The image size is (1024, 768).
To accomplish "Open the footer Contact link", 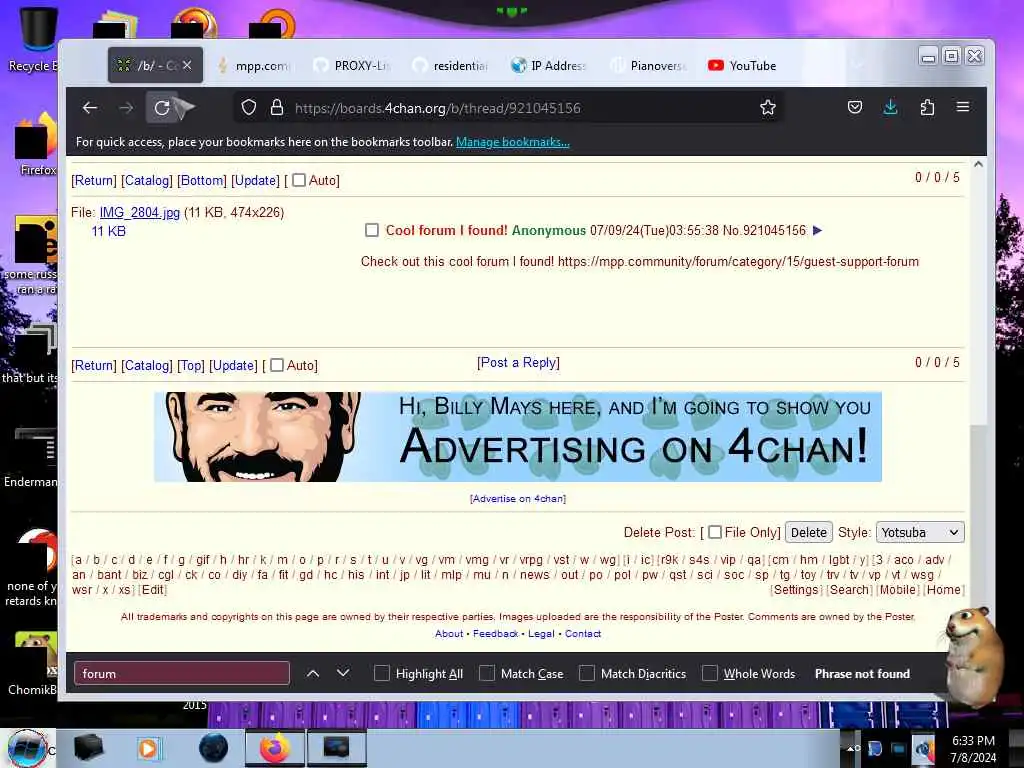I will tap(583, 633).
